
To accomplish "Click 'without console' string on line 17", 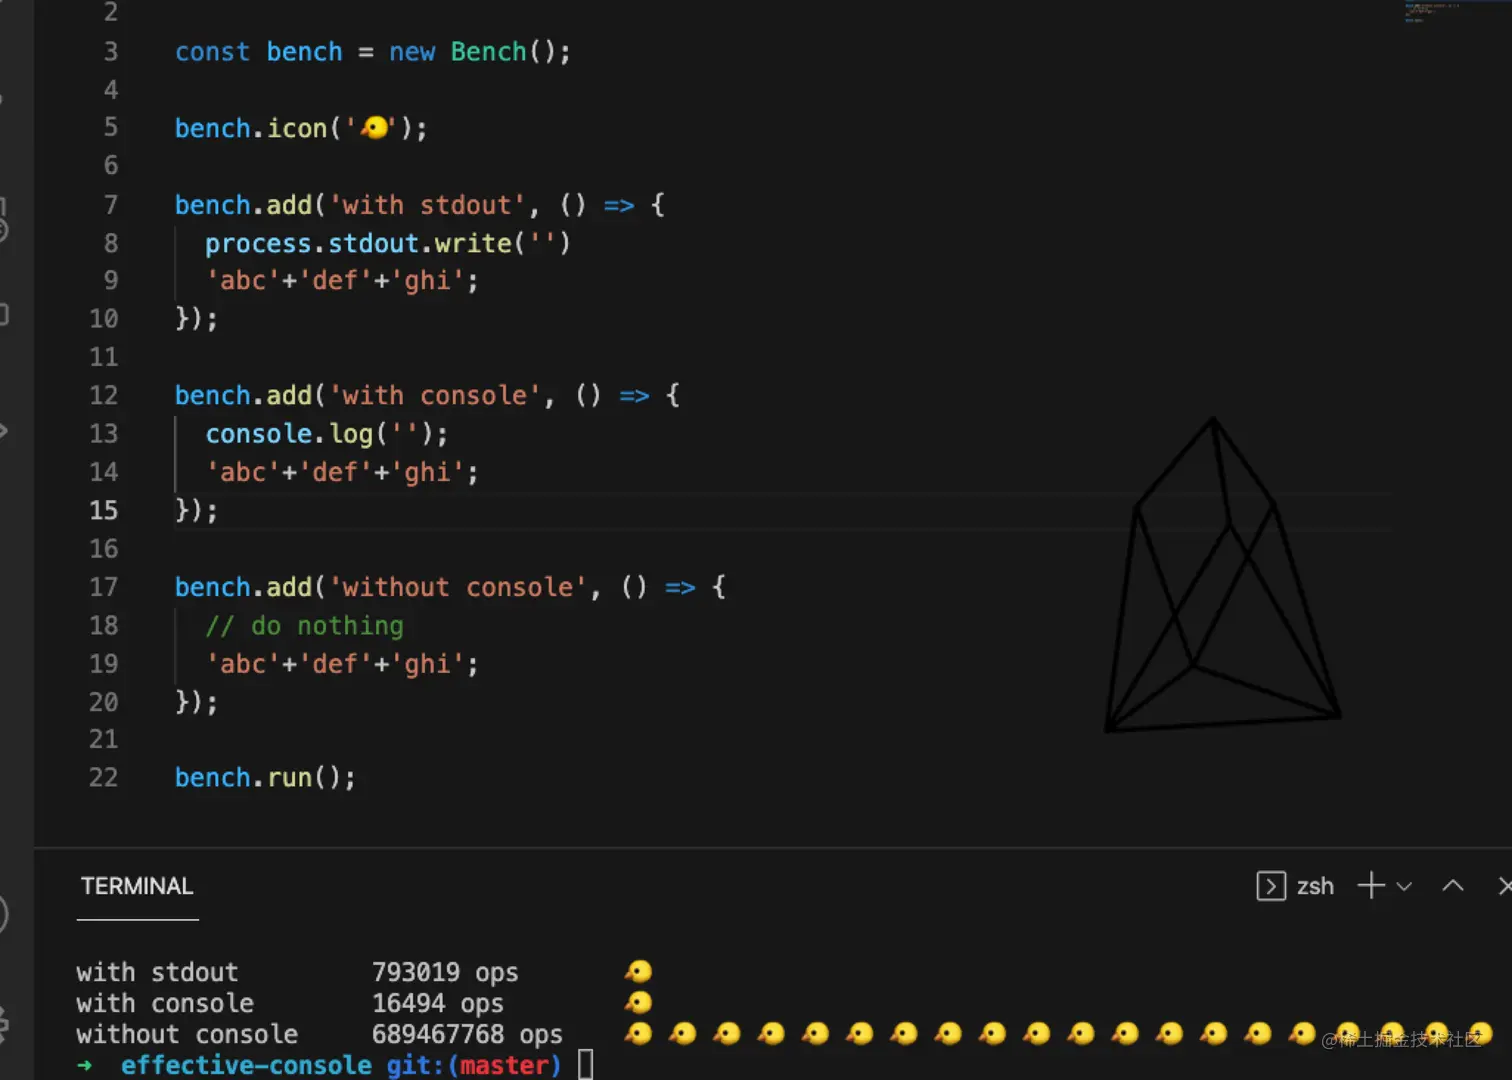I will point(458,587).
